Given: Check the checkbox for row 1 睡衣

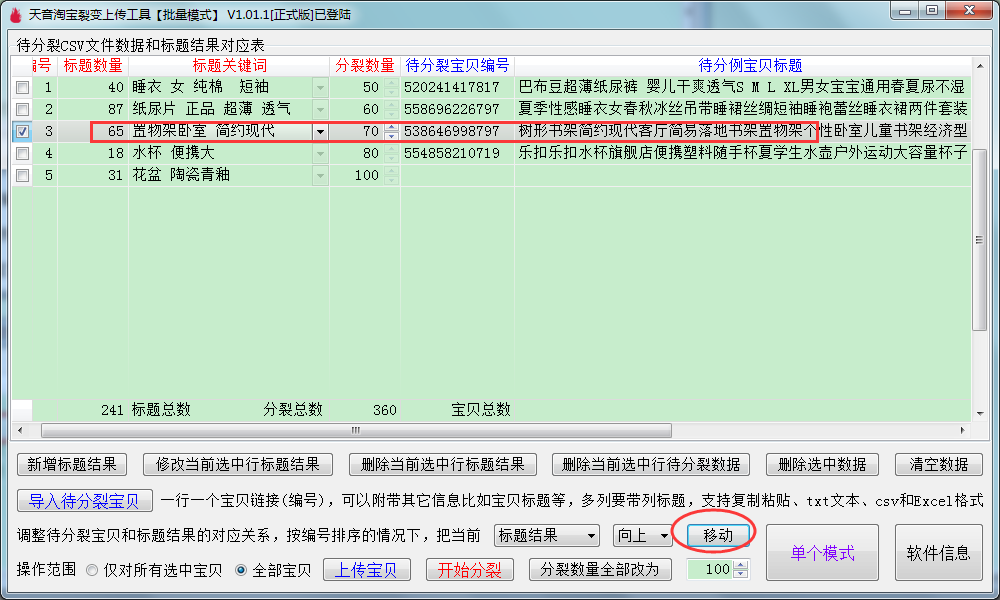Looking at the screenshot, I should tap(22, 88).
